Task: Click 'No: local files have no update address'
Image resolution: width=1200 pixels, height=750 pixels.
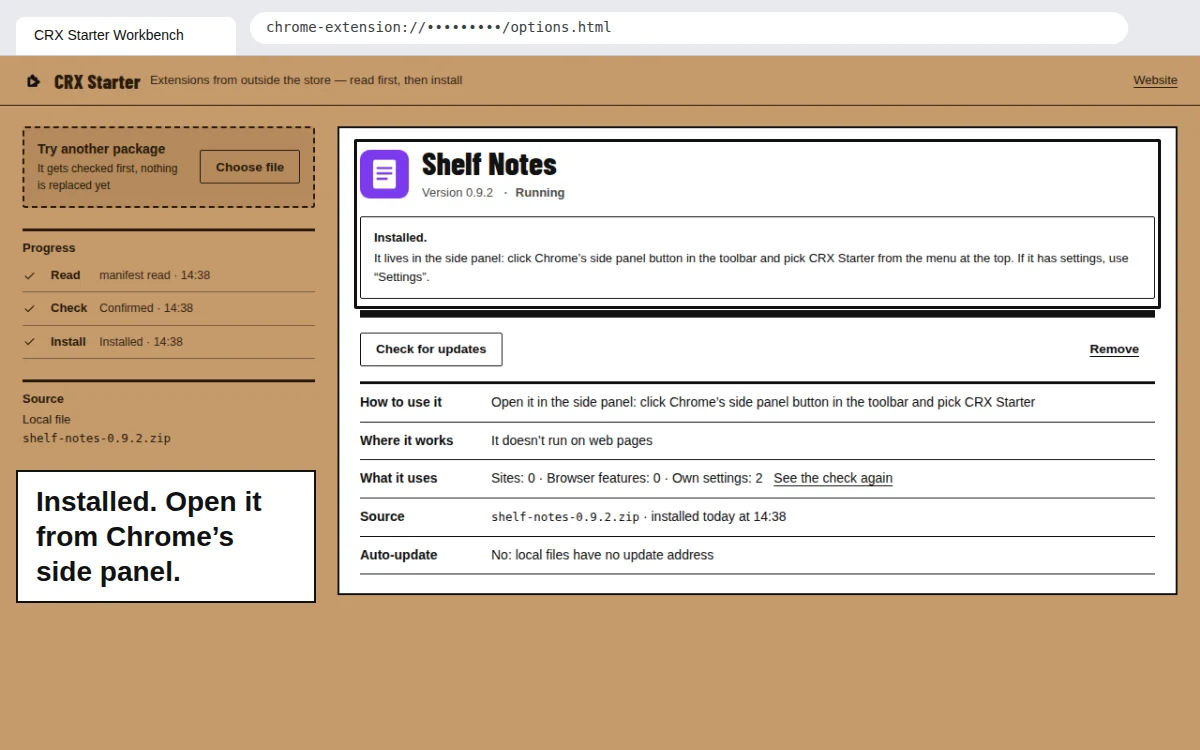Action: click(x=602, y=555)
